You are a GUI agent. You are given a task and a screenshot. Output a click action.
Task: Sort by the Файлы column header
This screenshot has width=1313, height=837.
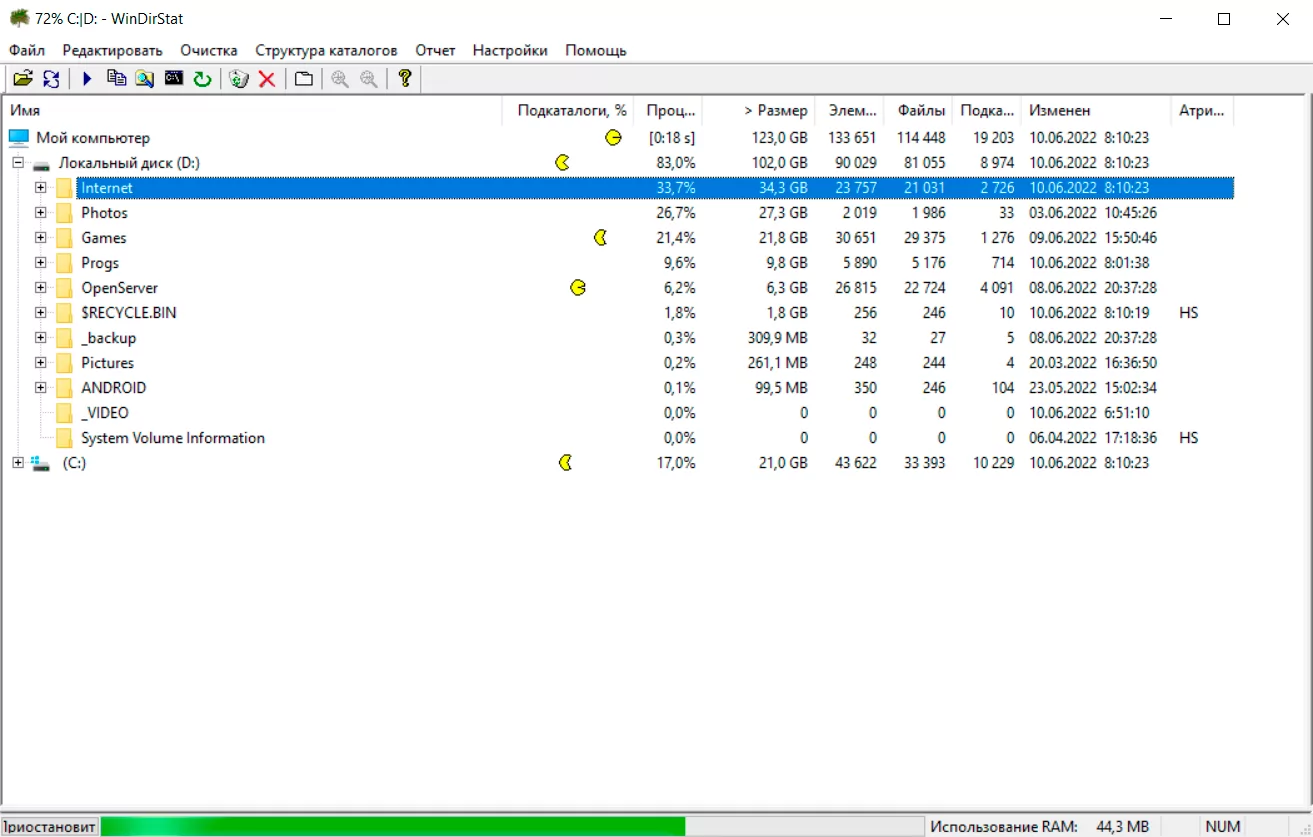918,111
